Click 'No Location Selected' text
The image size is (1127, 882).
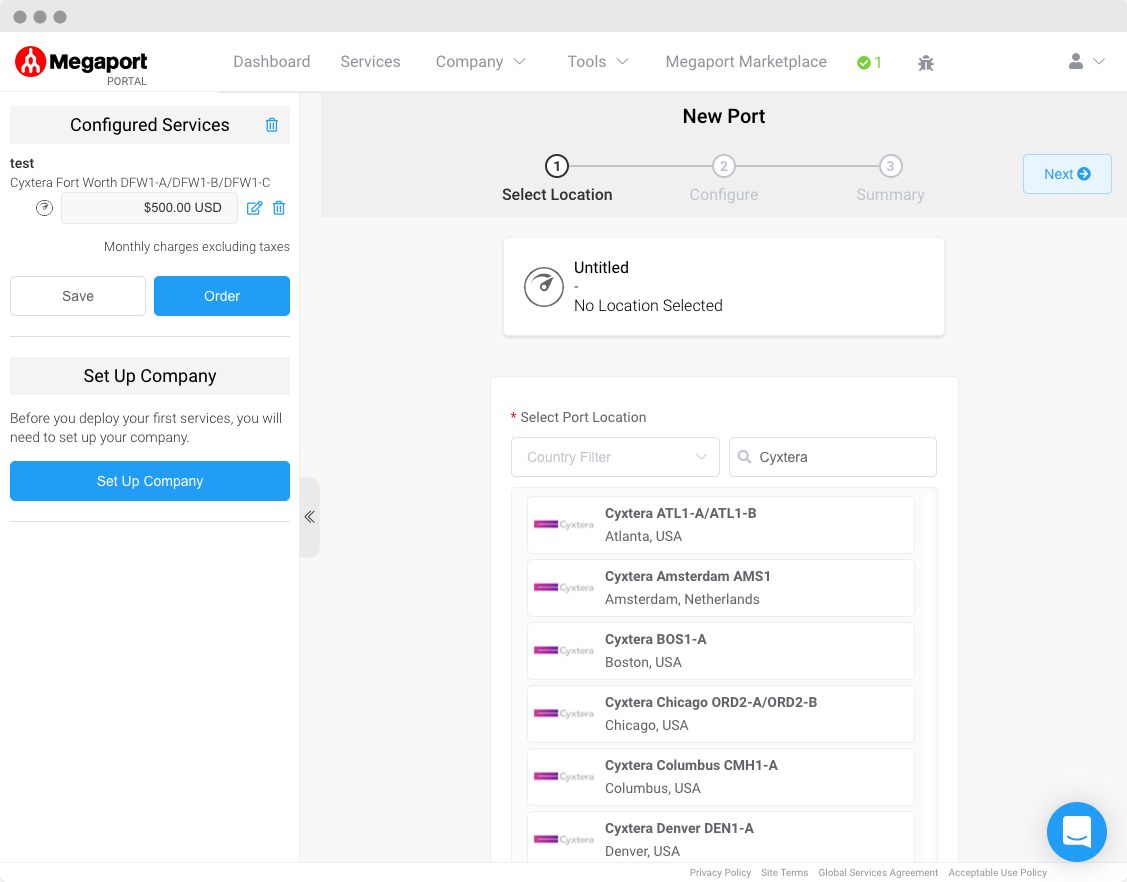click(x=648, y=306)
